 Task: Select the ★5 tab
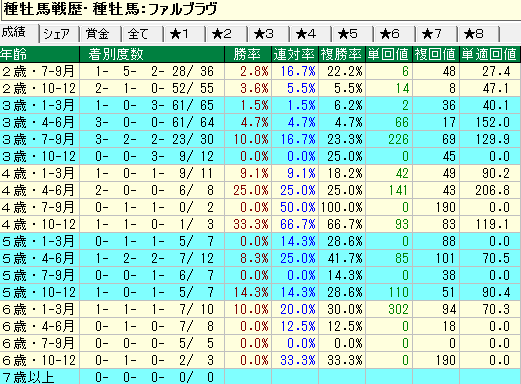pos(352,34)
